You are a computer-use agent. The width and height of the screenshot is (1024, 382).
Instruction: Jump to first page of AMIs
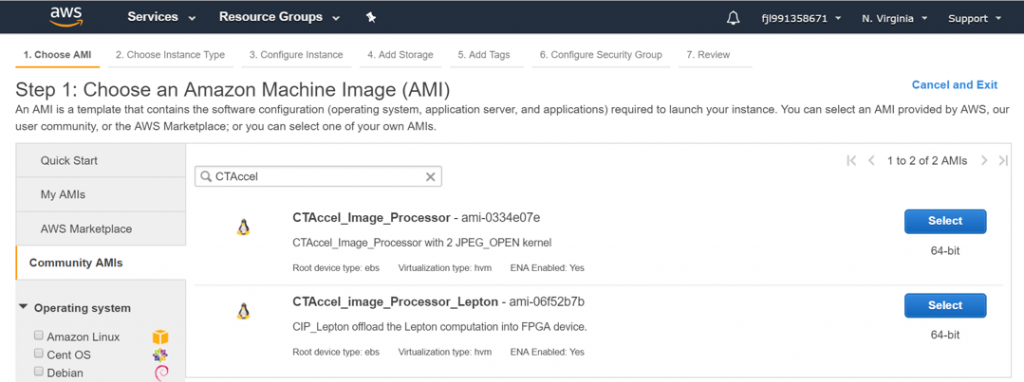tap(851, 161)
